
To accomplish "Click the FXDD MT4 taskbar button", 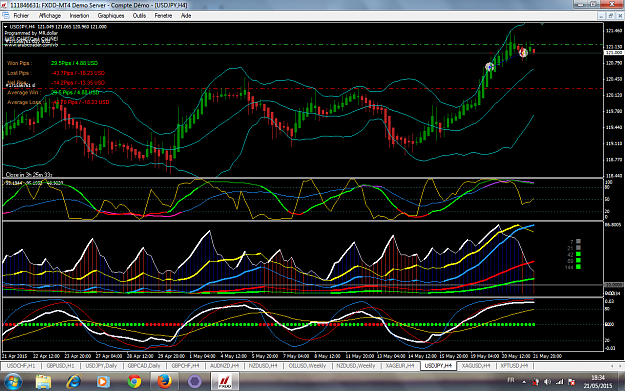I will 224,381.
